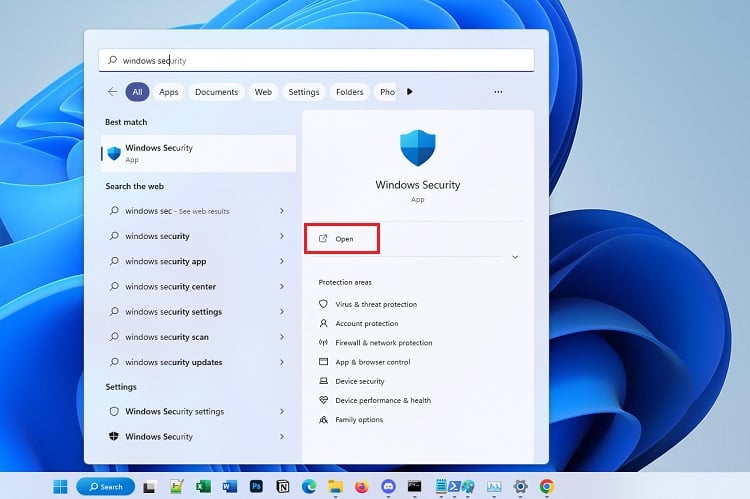Open the Paint taskbar icon

(x=468, y=487)
